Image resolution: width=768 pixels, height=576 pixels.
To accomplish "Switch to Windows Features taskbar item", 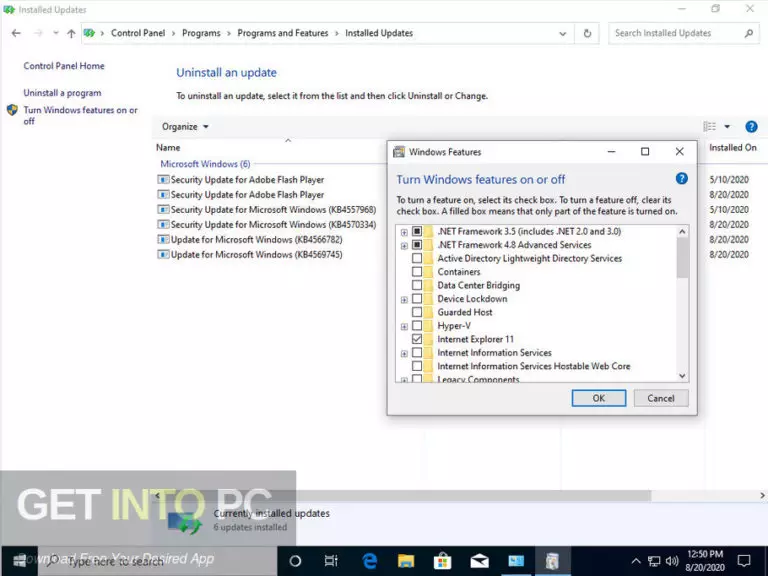I will pyautogui.click(x=552, y=561).
